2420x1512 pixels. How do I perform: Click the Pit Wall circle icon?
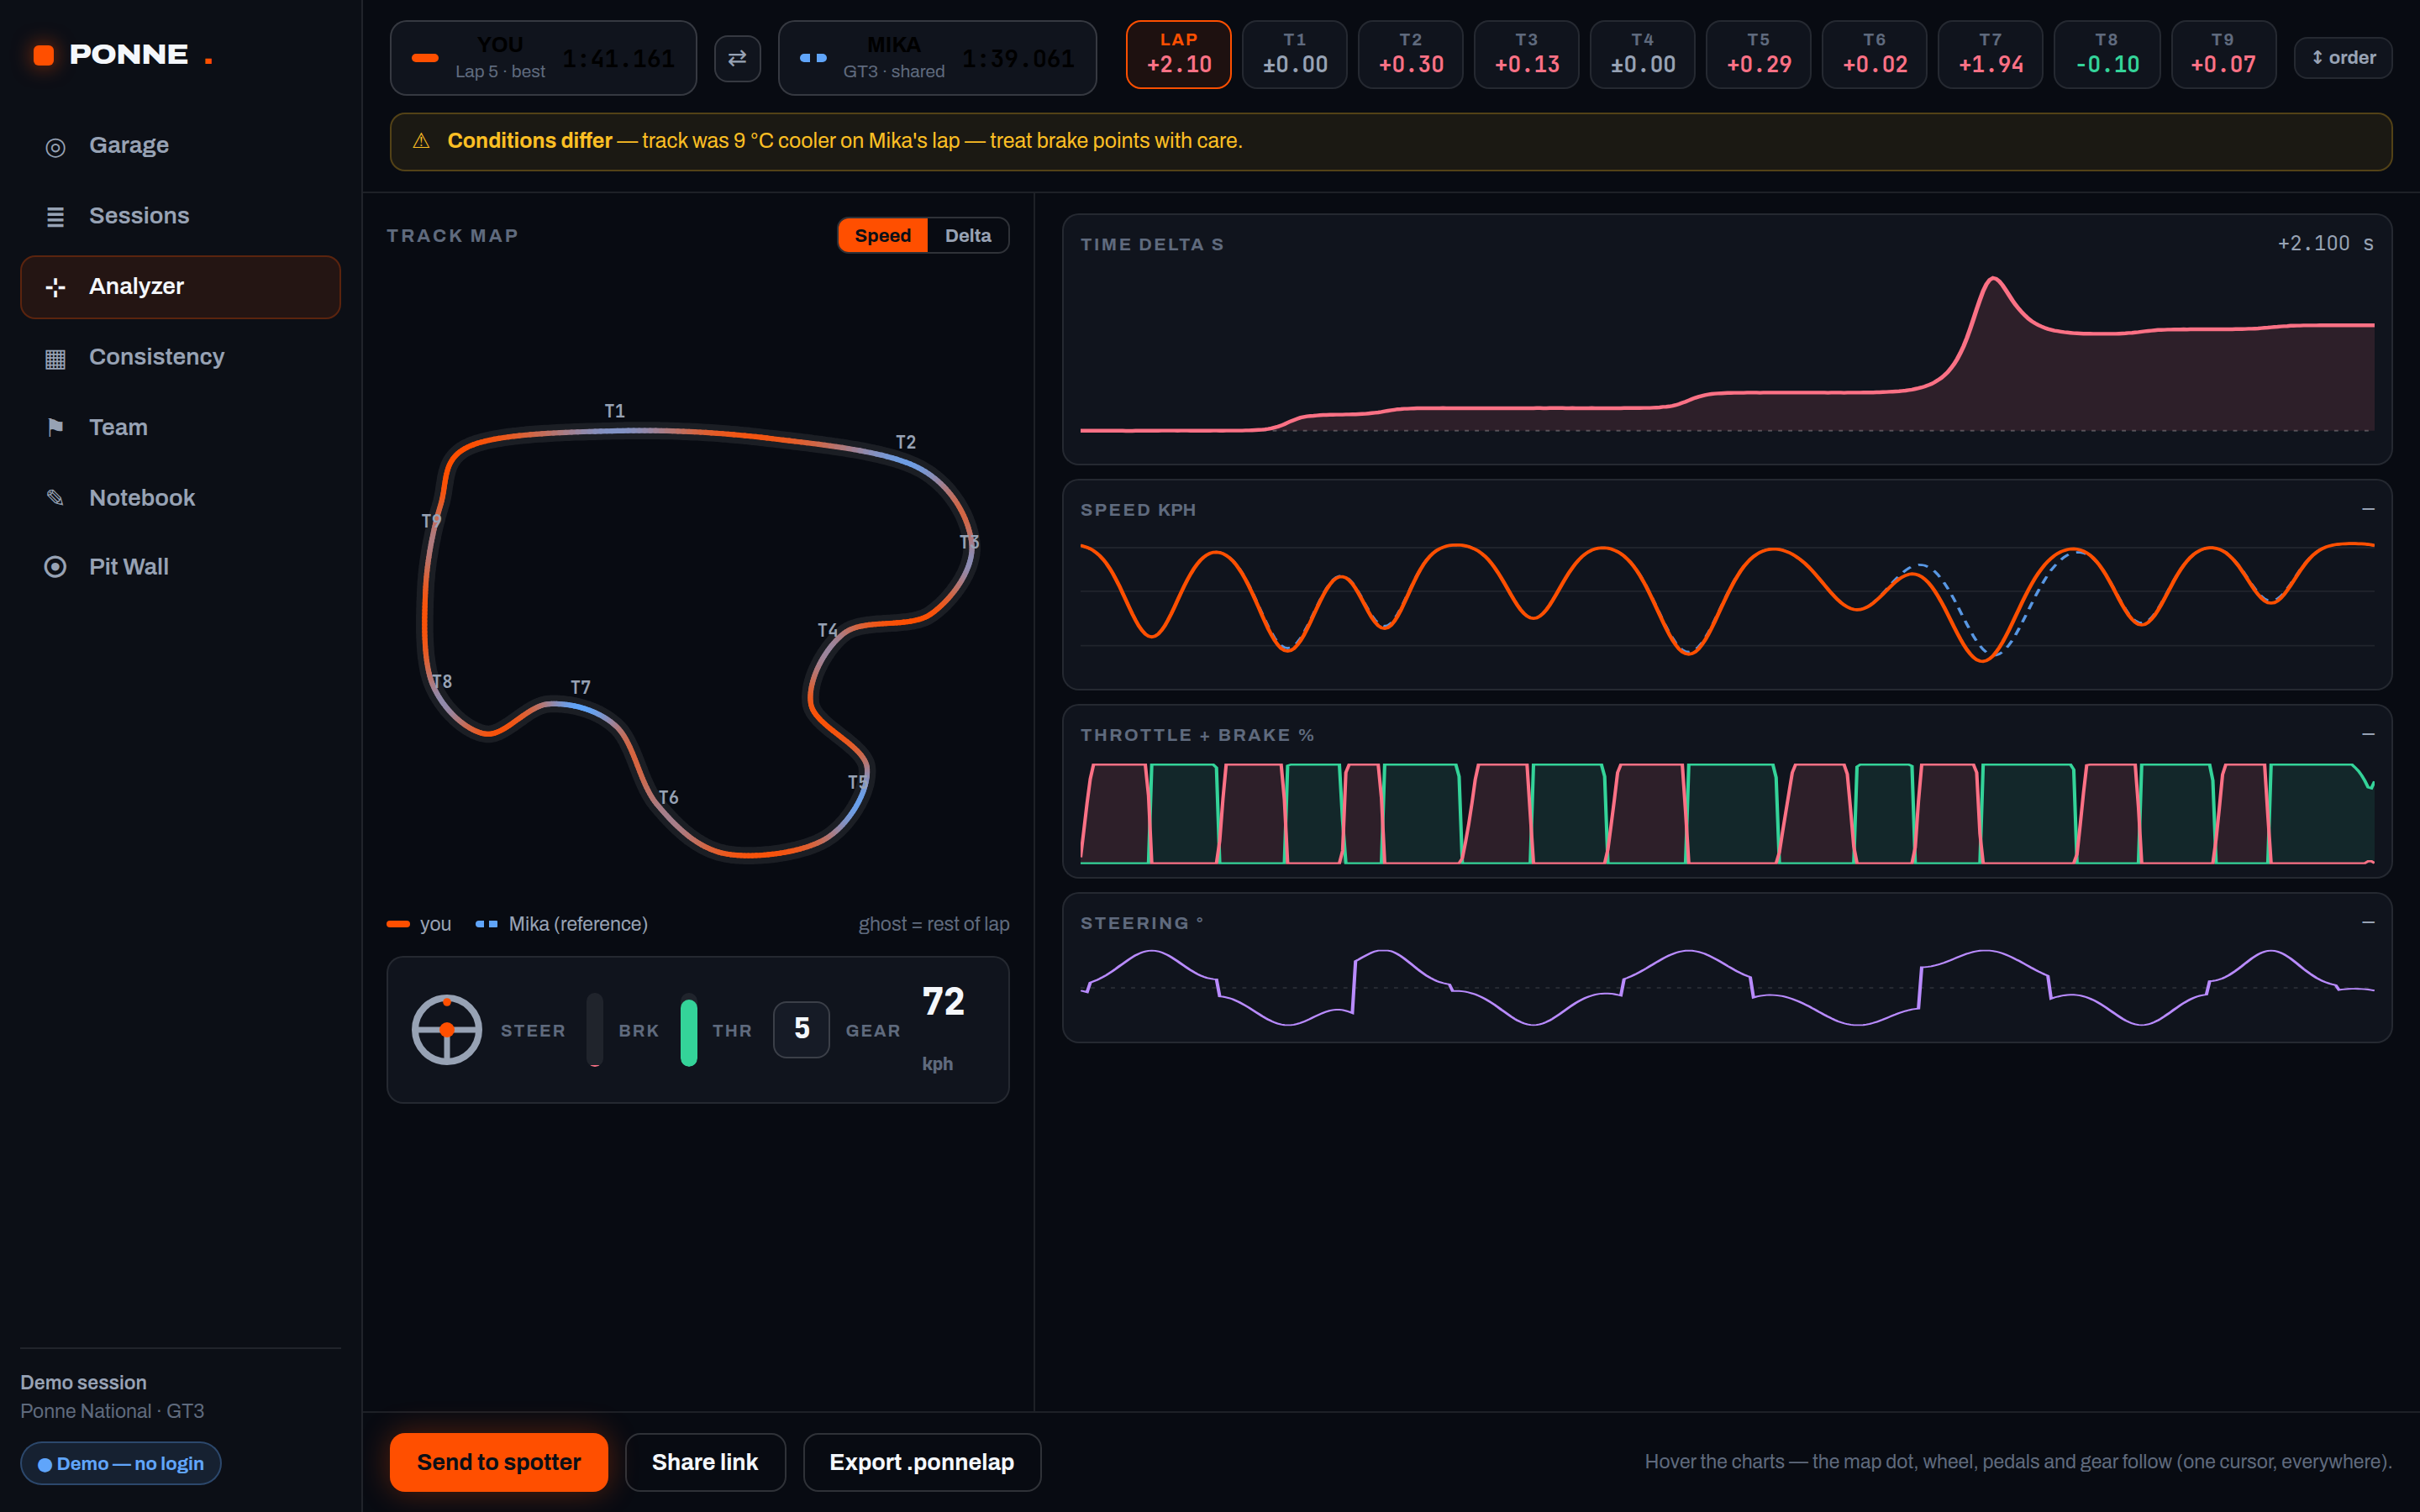tap(55, 567)
